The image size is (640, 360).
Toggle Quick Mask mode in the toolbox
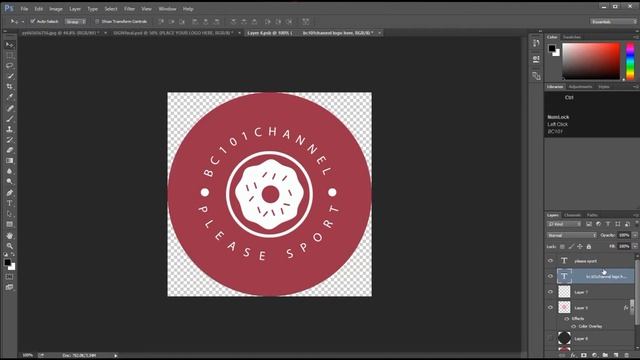(9, 277)
